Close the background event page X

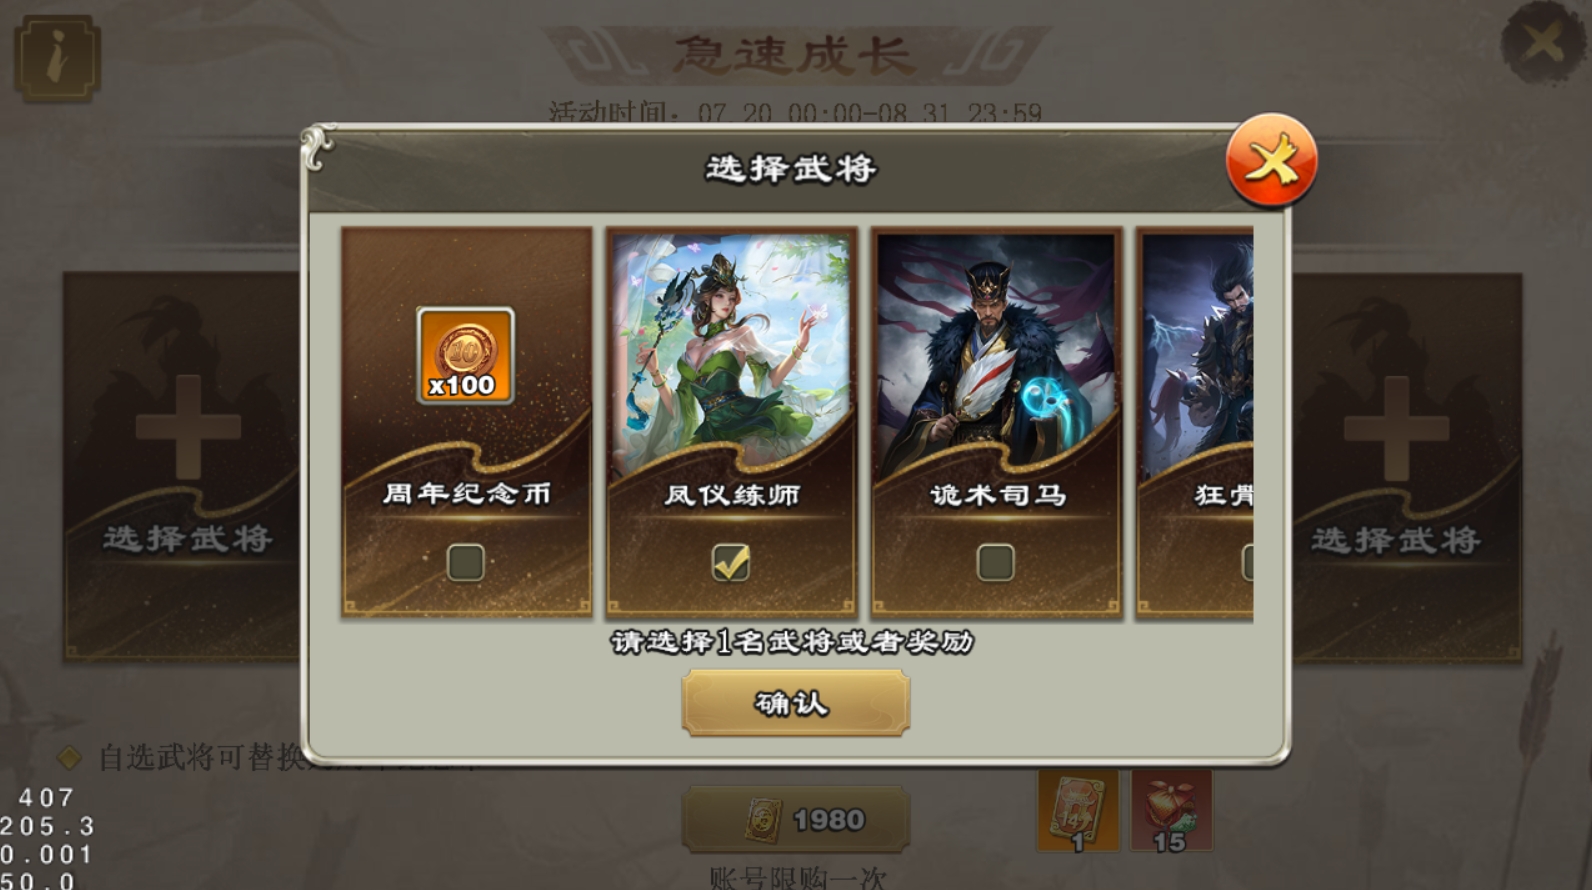coord(1544,43)
